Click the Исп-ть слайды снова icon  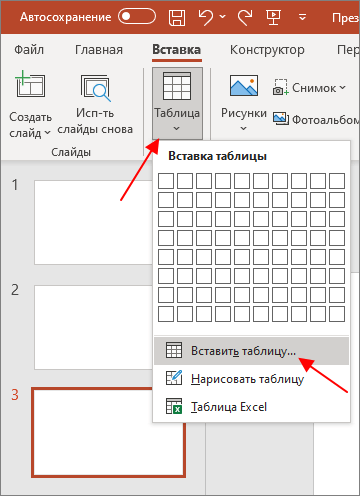click(x=95, y=88)
